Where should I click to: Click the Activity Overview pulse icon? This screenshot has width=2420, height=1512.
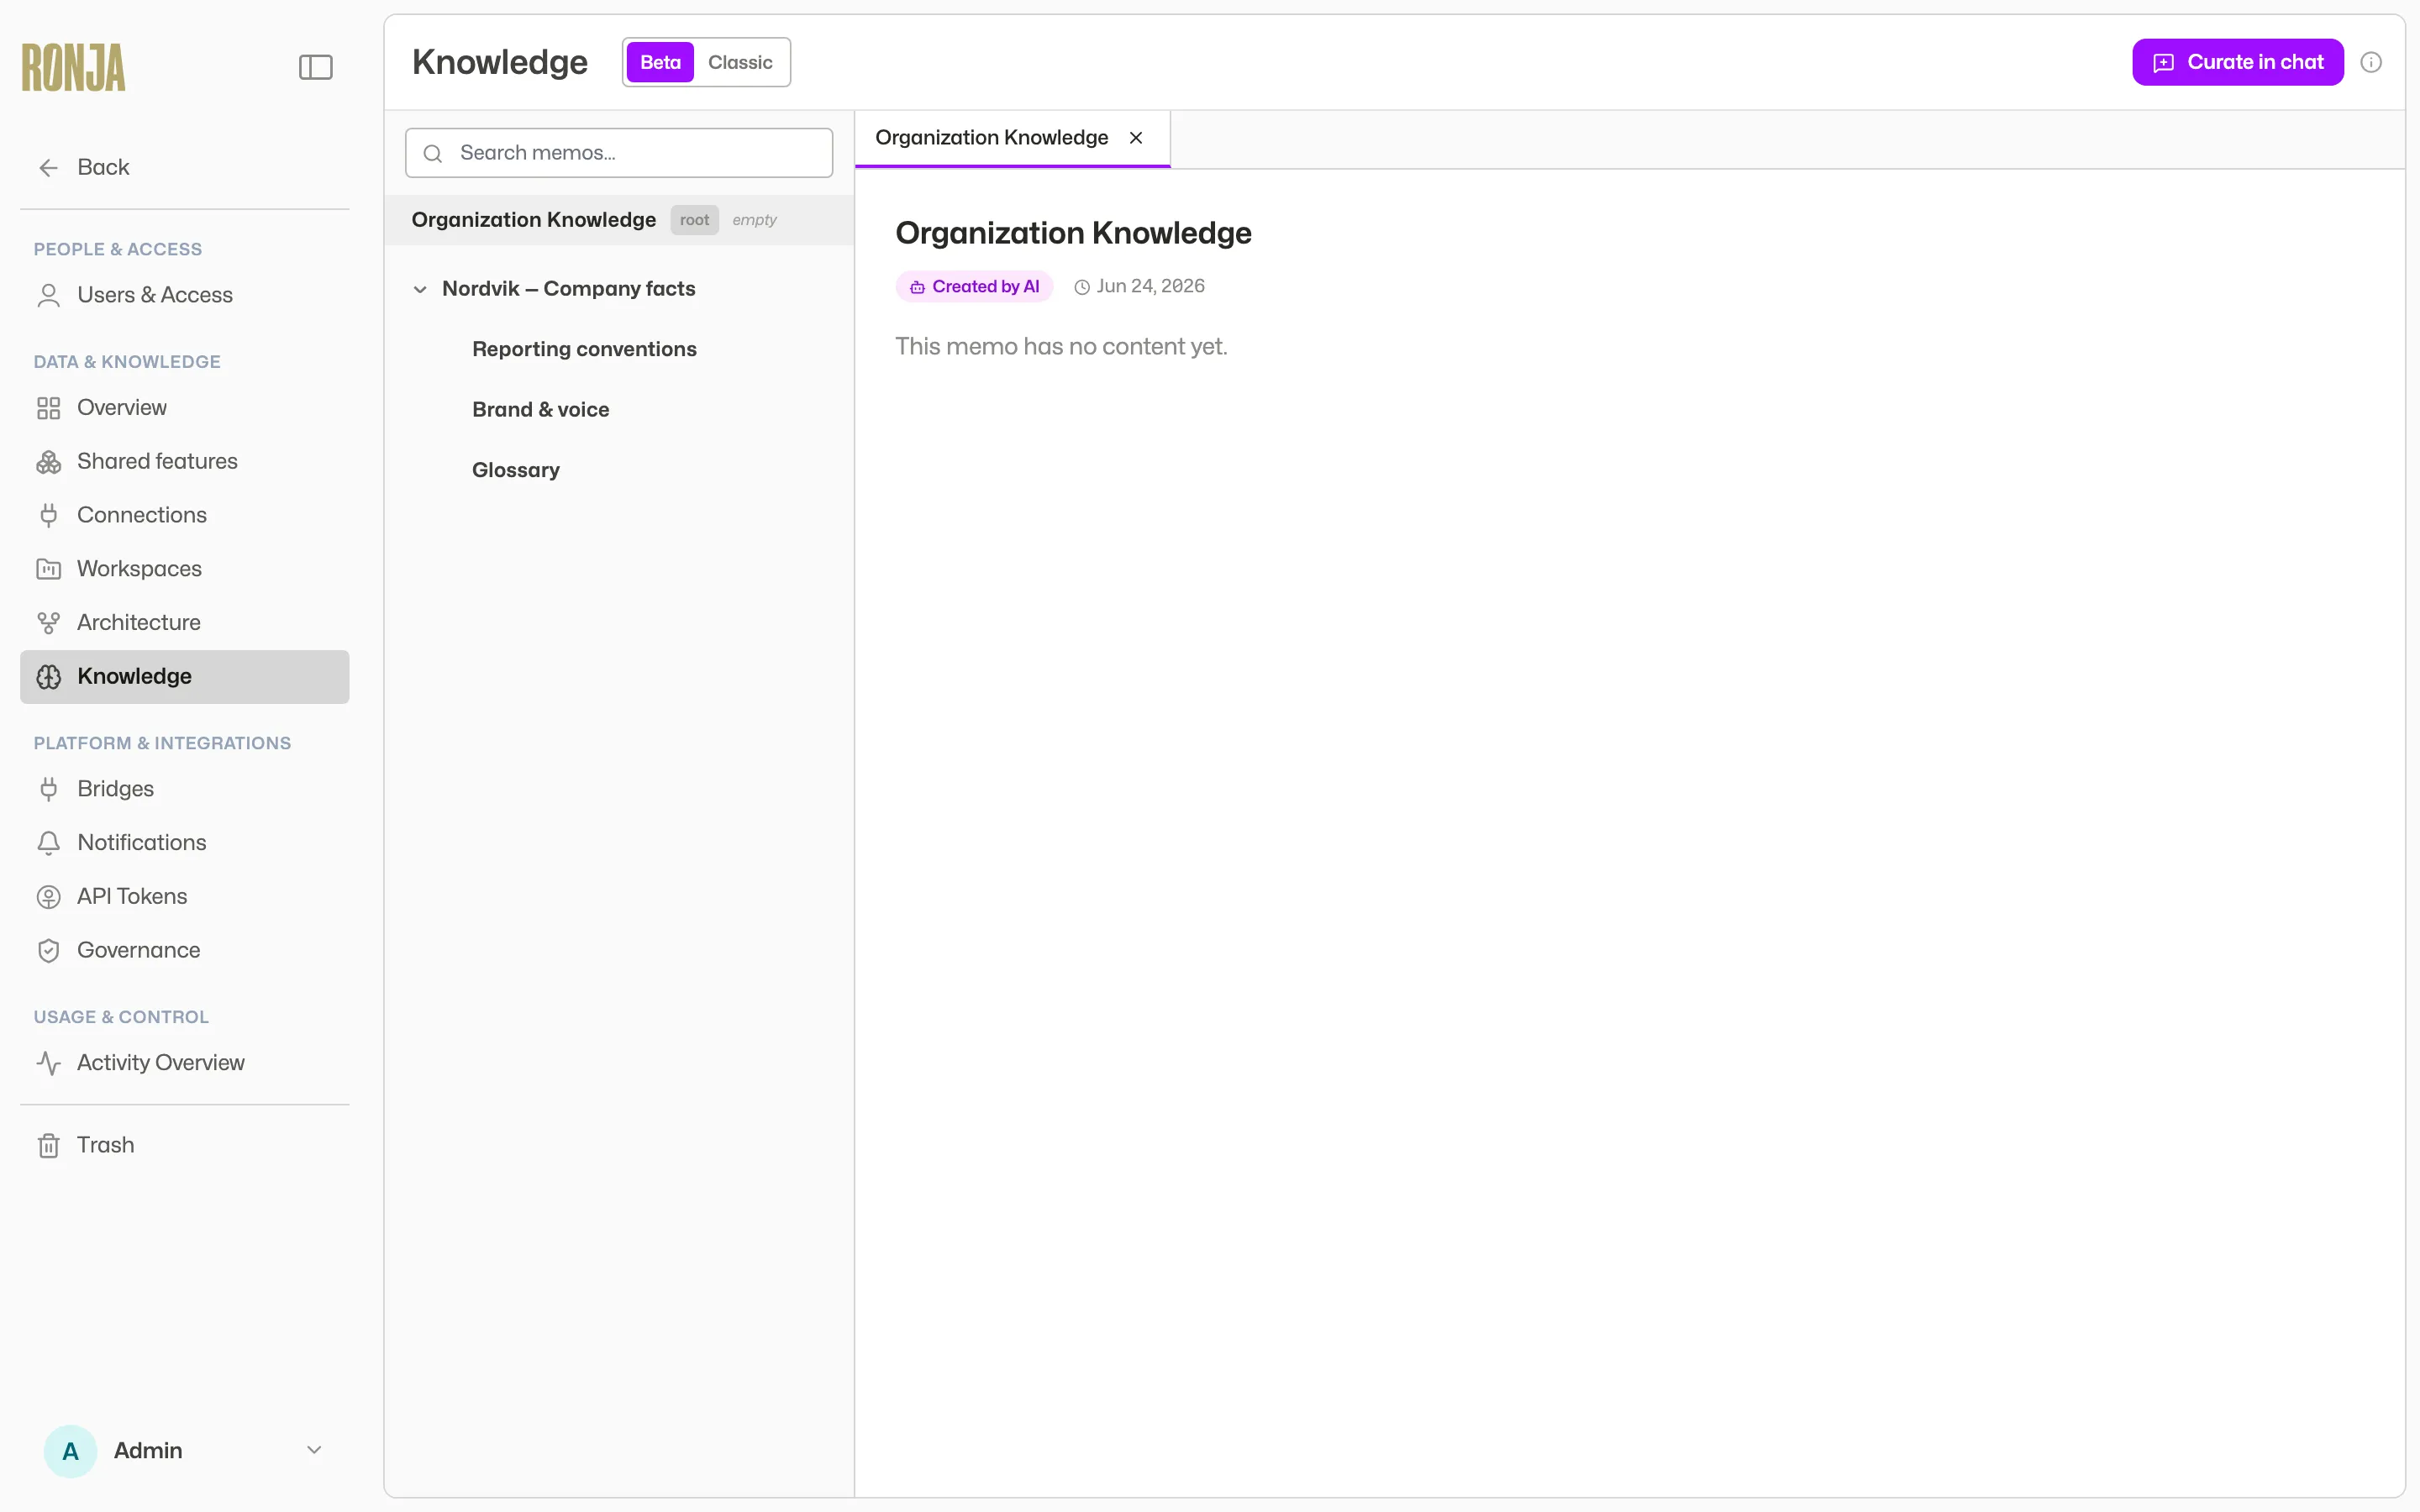(x=48, y=1063)
